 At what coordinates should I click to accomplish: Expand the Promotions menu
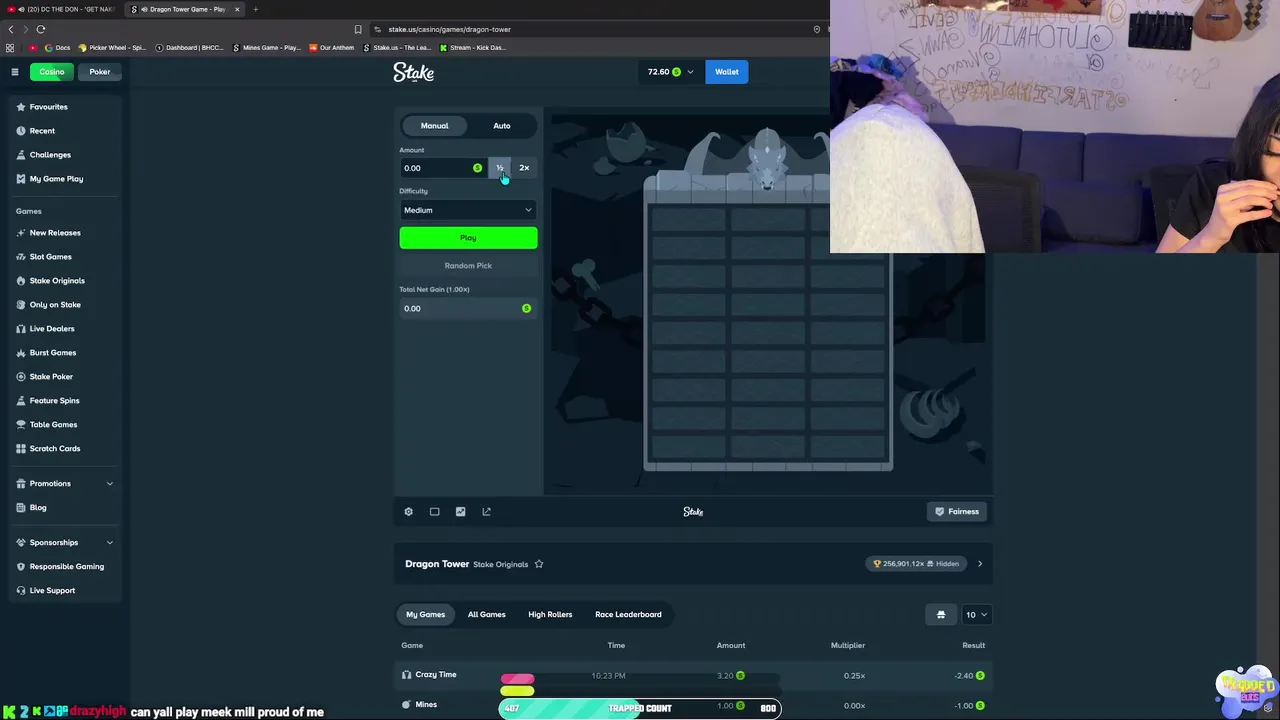pyautogui.click(x=65, y=484)
